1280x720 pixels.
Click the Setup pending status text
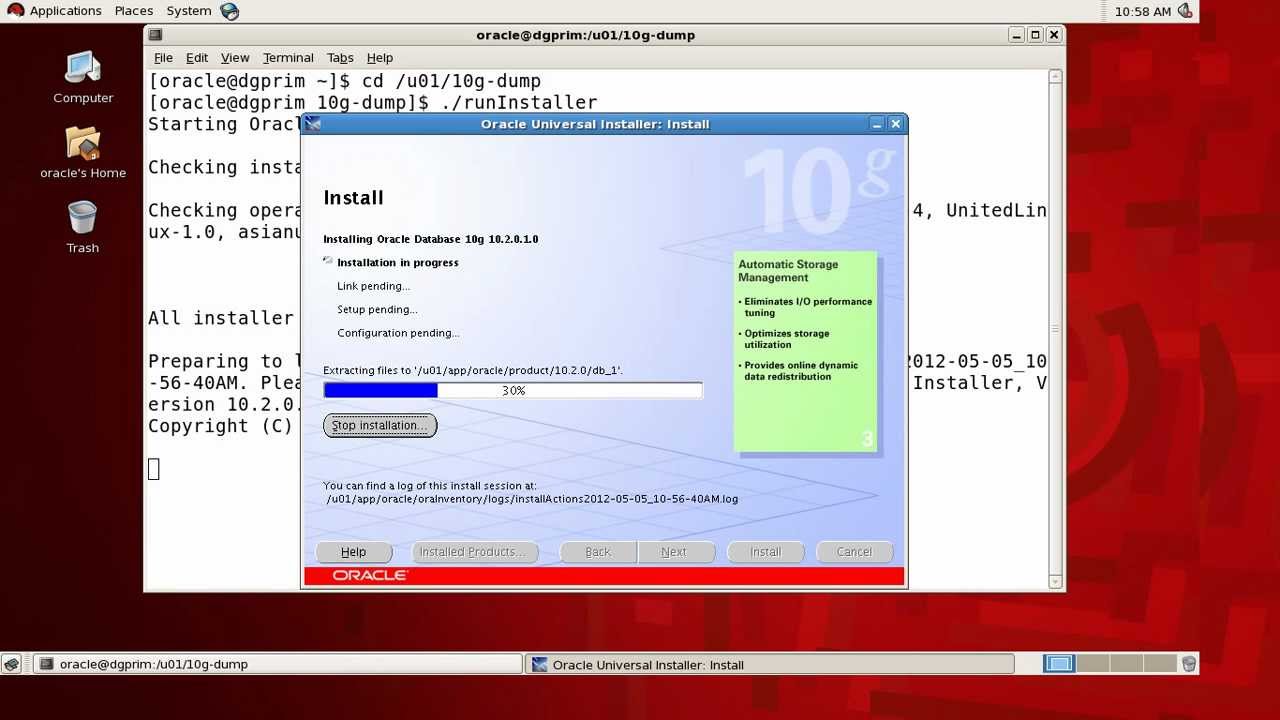pyautogui.click(x=378, y=310)
